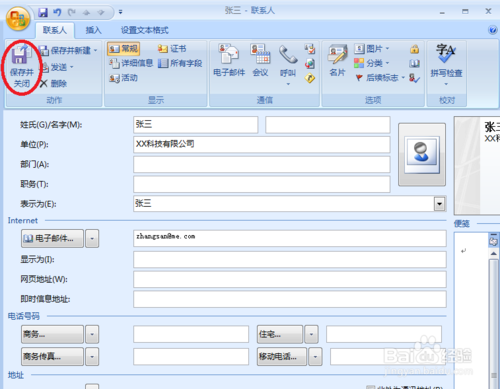Toggle the private padlock icon
500x389 pixels.
pos(415,49)
